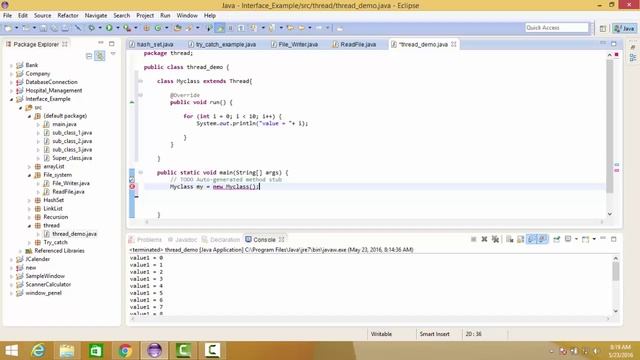
Task: Click the New Java Class icon
Action: point(158,28)
